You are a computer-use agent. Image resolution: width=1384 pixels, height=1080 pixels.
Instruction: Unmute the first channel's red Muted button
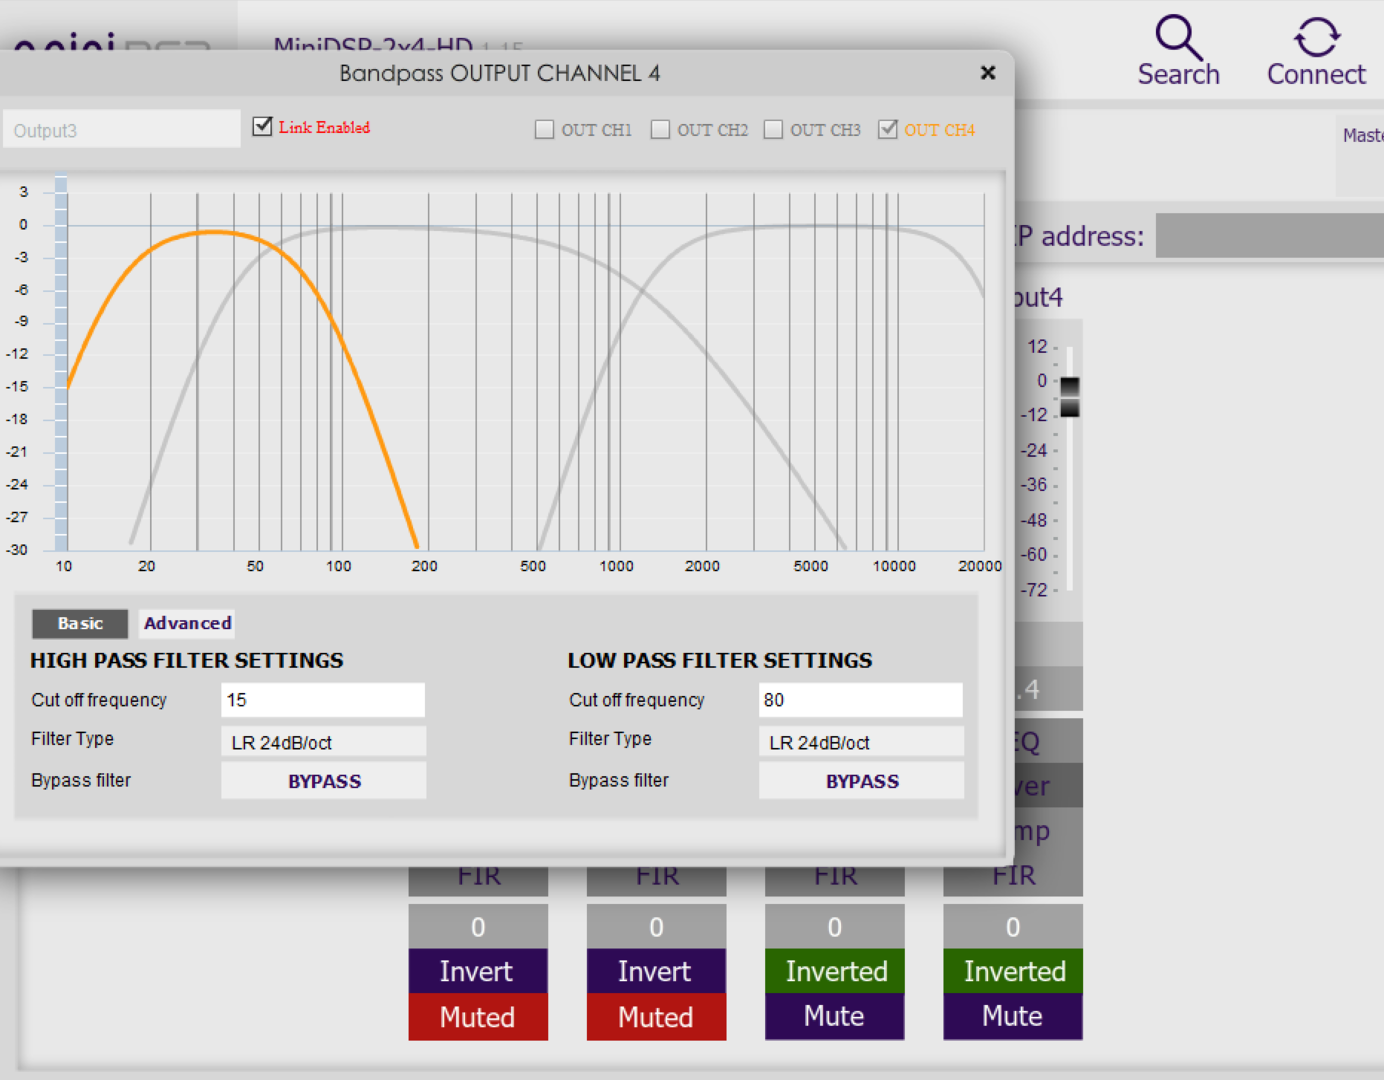tap(478, 1017)
